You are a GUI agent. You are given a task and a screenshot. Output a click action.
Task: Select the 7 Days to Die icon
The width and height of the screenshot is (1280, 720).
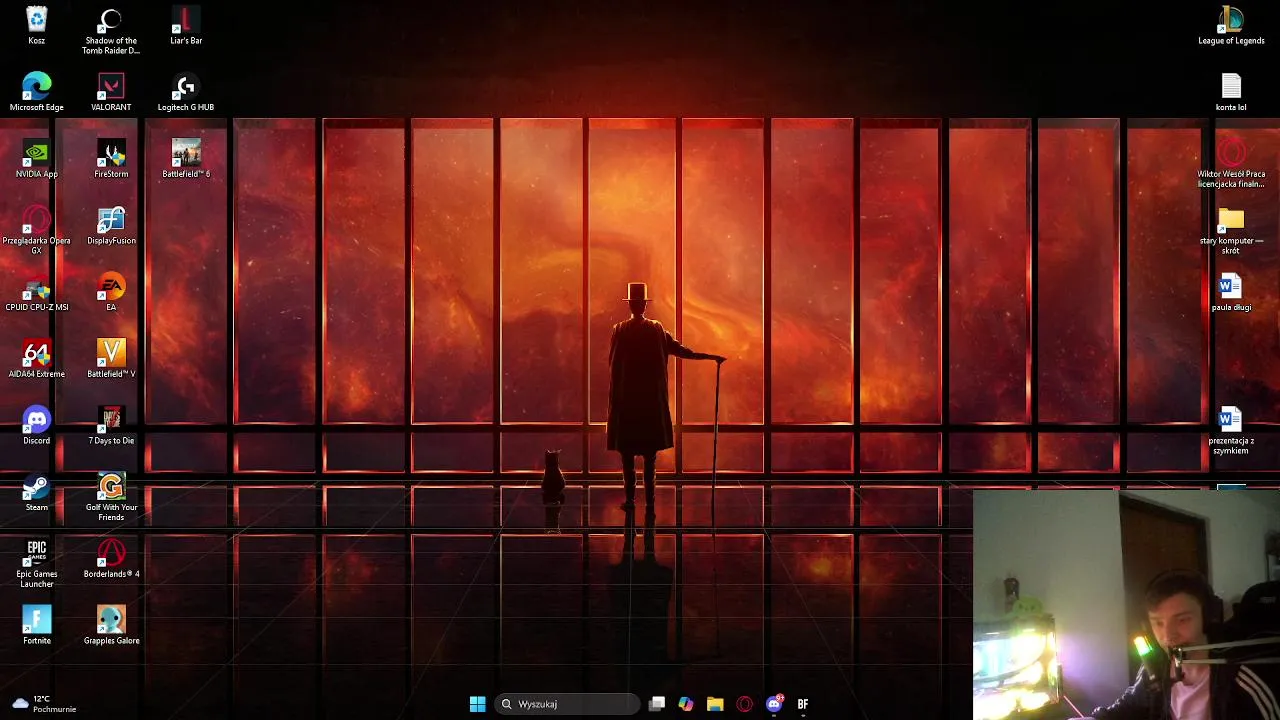(111, 426)
